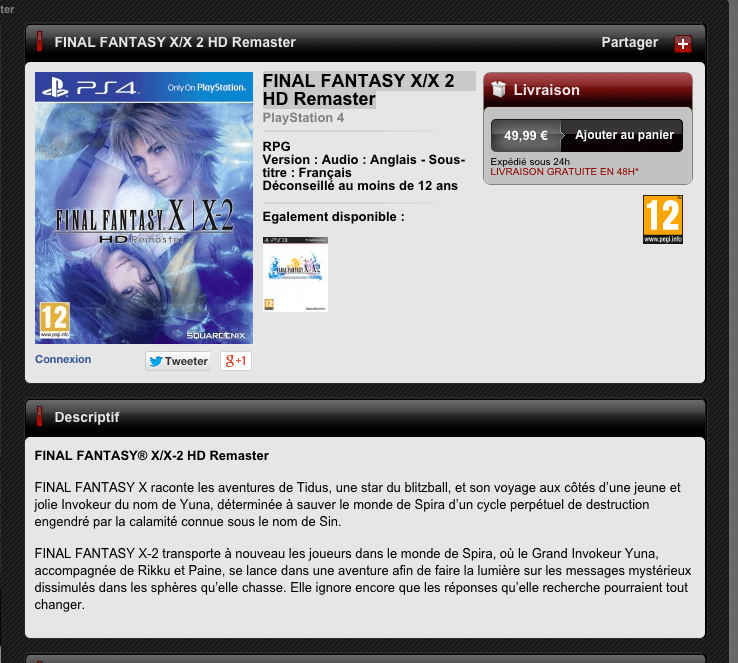Click the Square Enix logo on cover
The height and width of the screenshot is (663, 738).
pyautogui.click(x=216, y=335)
